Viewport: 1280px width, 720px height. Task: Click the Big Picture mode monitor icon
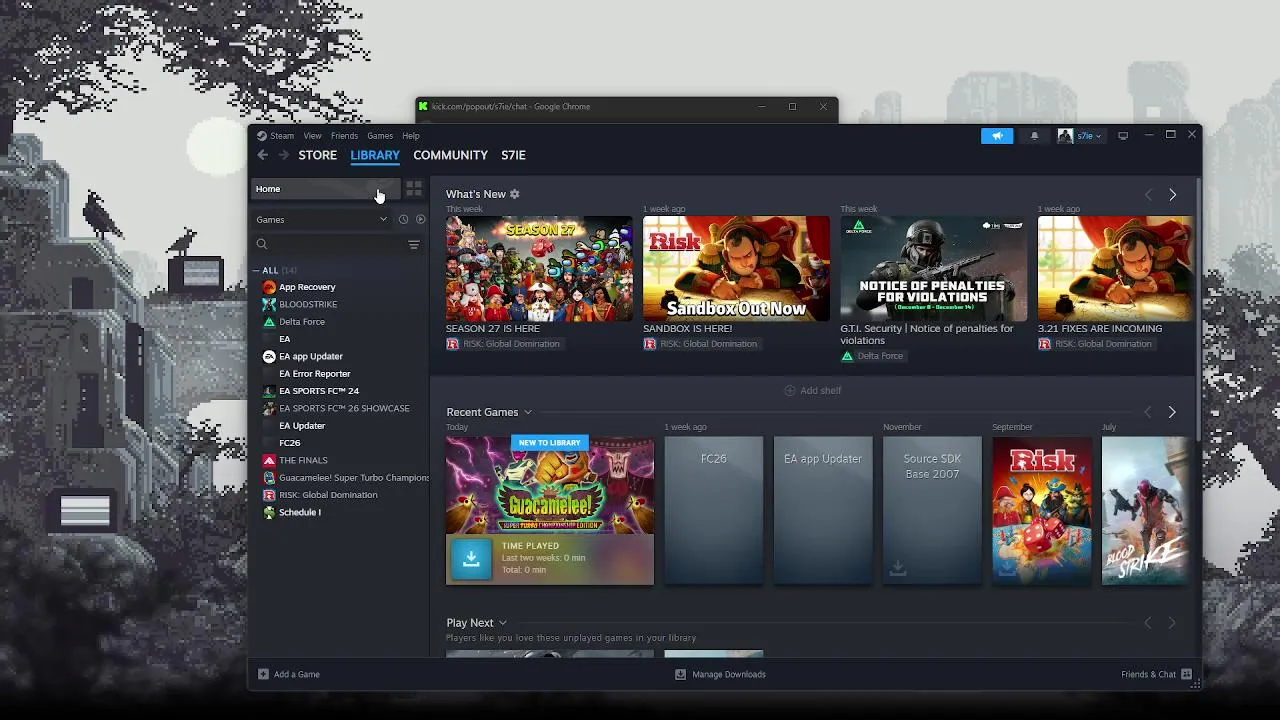[x=1123, y=136]
